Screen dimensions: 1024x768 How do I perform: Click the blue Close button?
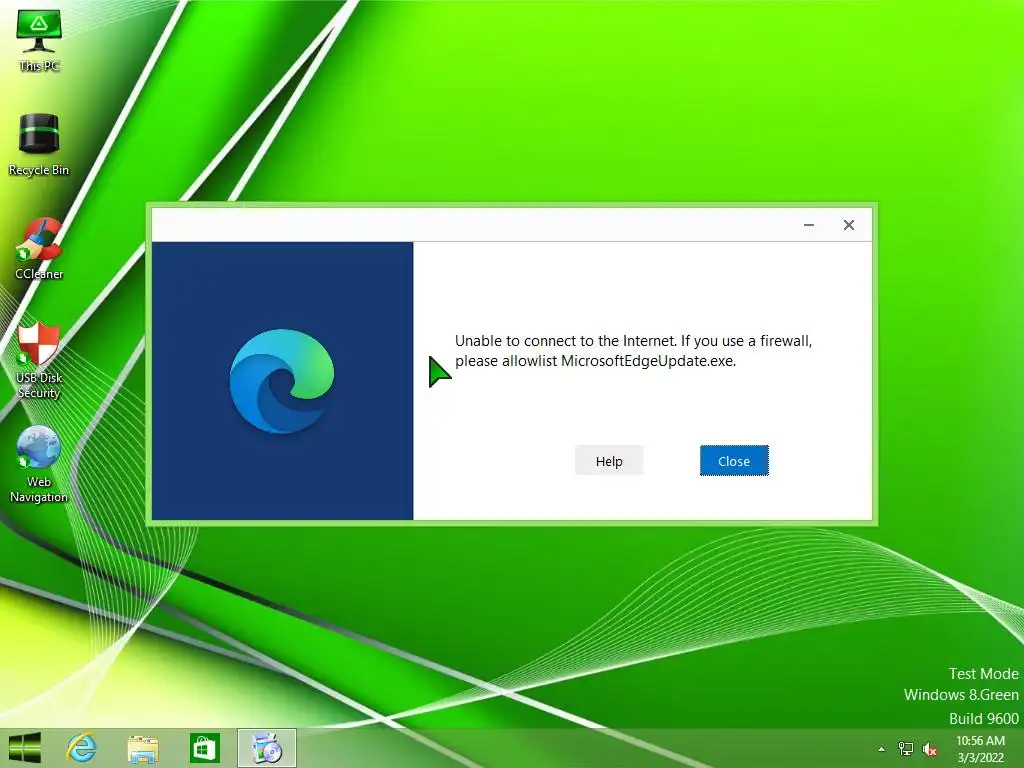pyautogui.click(x=734, y=461)
